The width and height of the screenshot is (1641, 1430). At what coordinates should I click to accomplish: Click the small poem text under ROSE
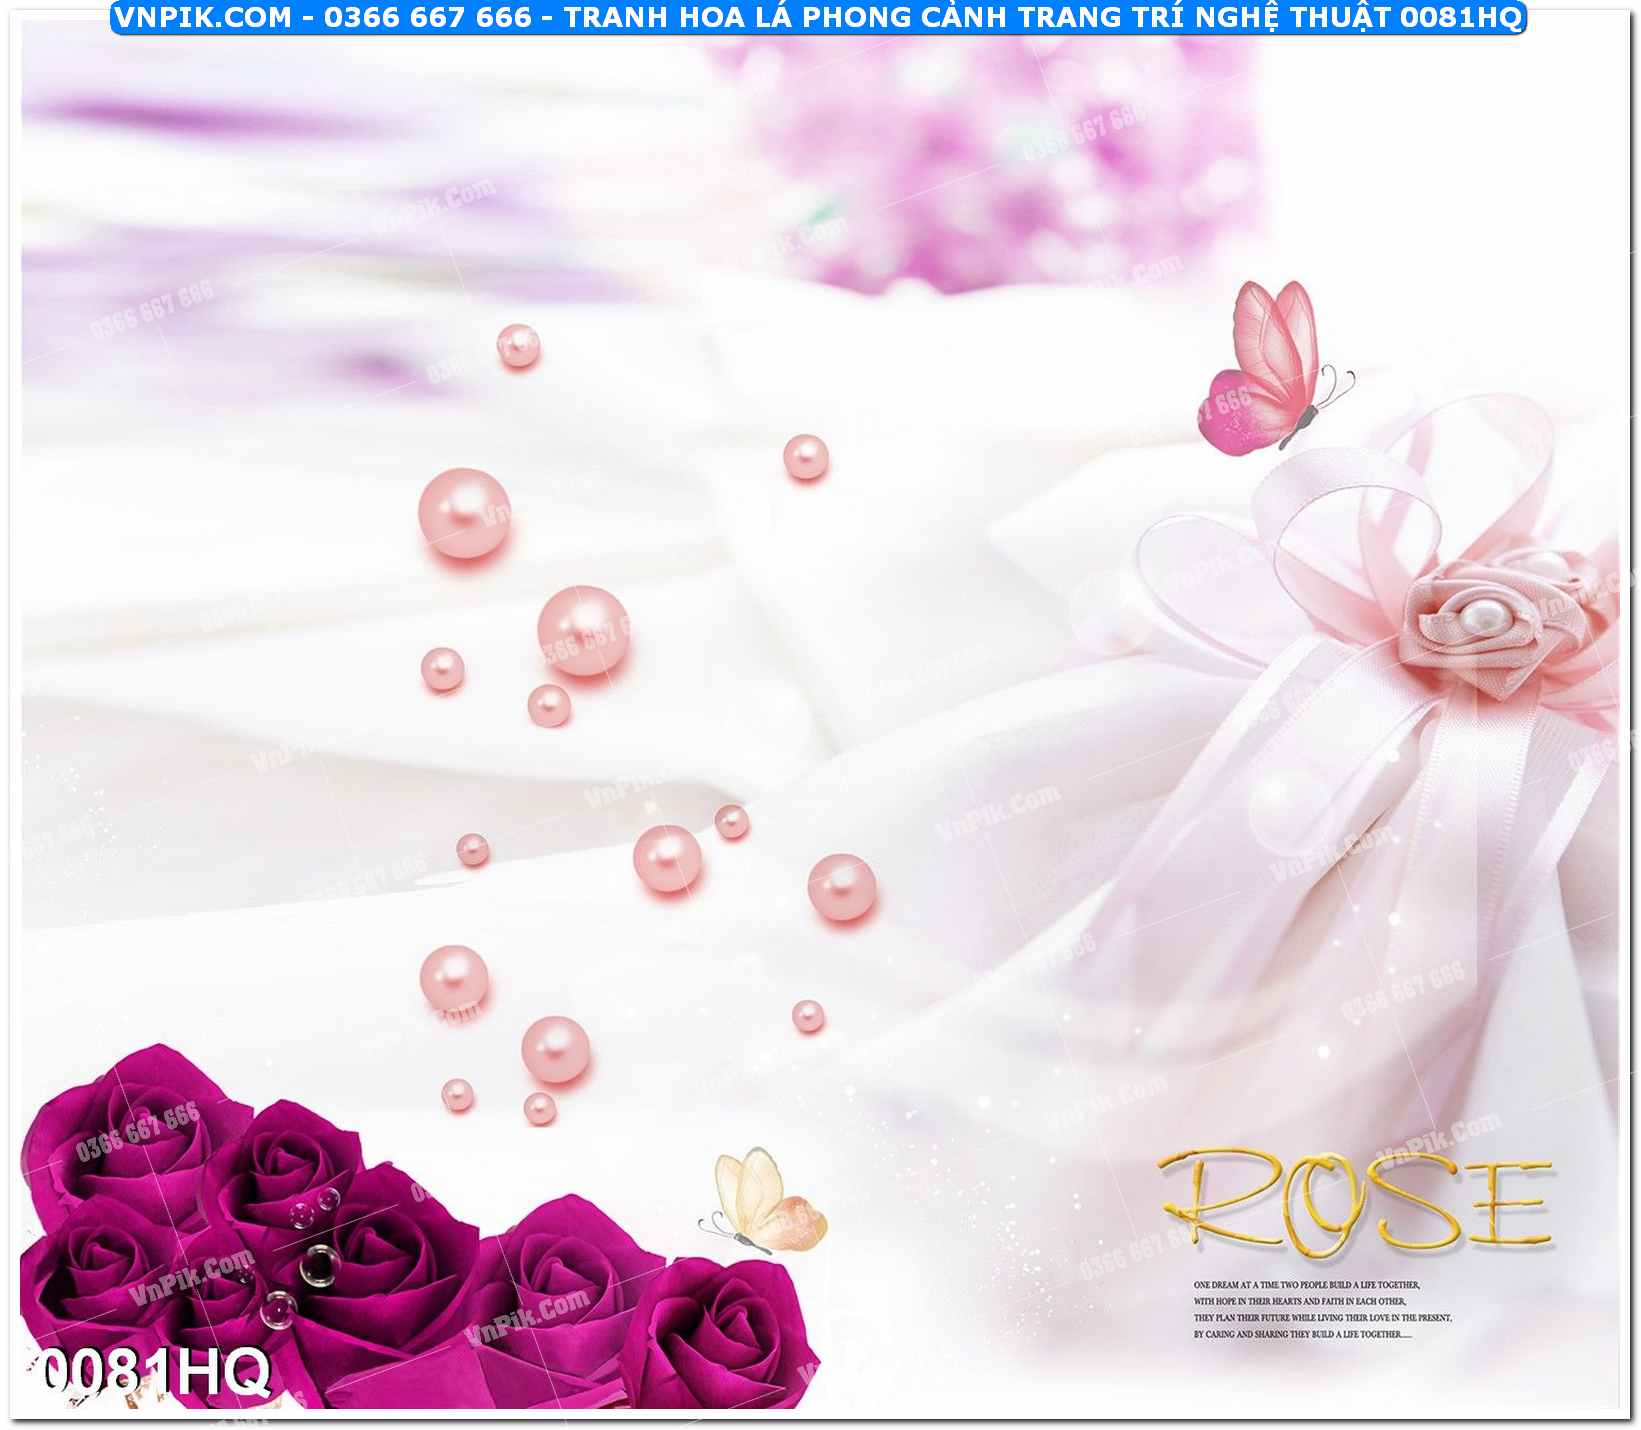(x=1321, y=1310)
